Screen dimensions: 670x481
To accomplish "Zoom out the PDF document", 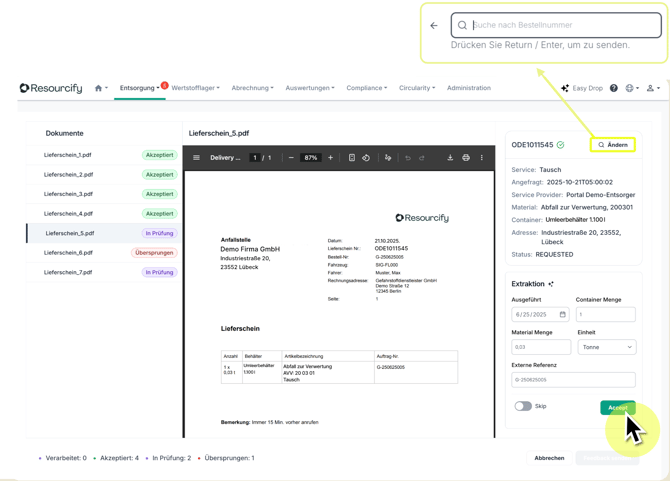I will 291,158.
